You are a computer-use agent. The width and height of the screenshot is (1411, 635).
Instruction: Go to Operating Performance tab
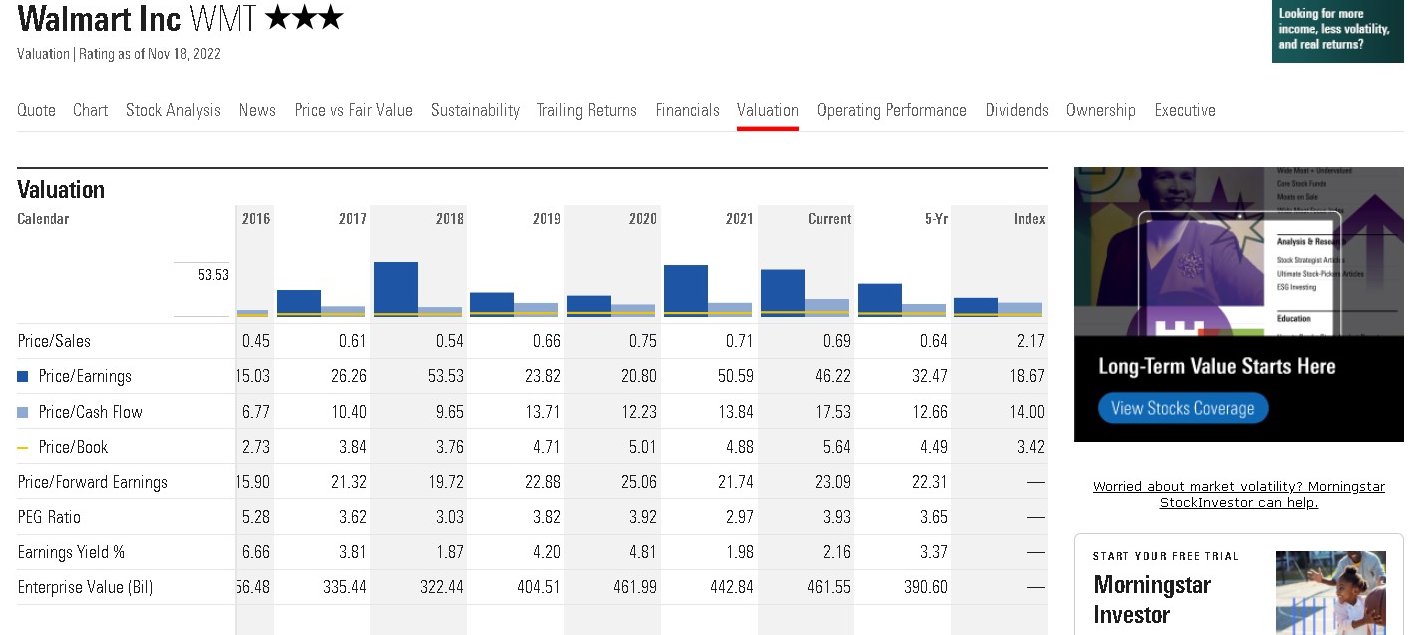pyautogui.click(x=891, y=110)
